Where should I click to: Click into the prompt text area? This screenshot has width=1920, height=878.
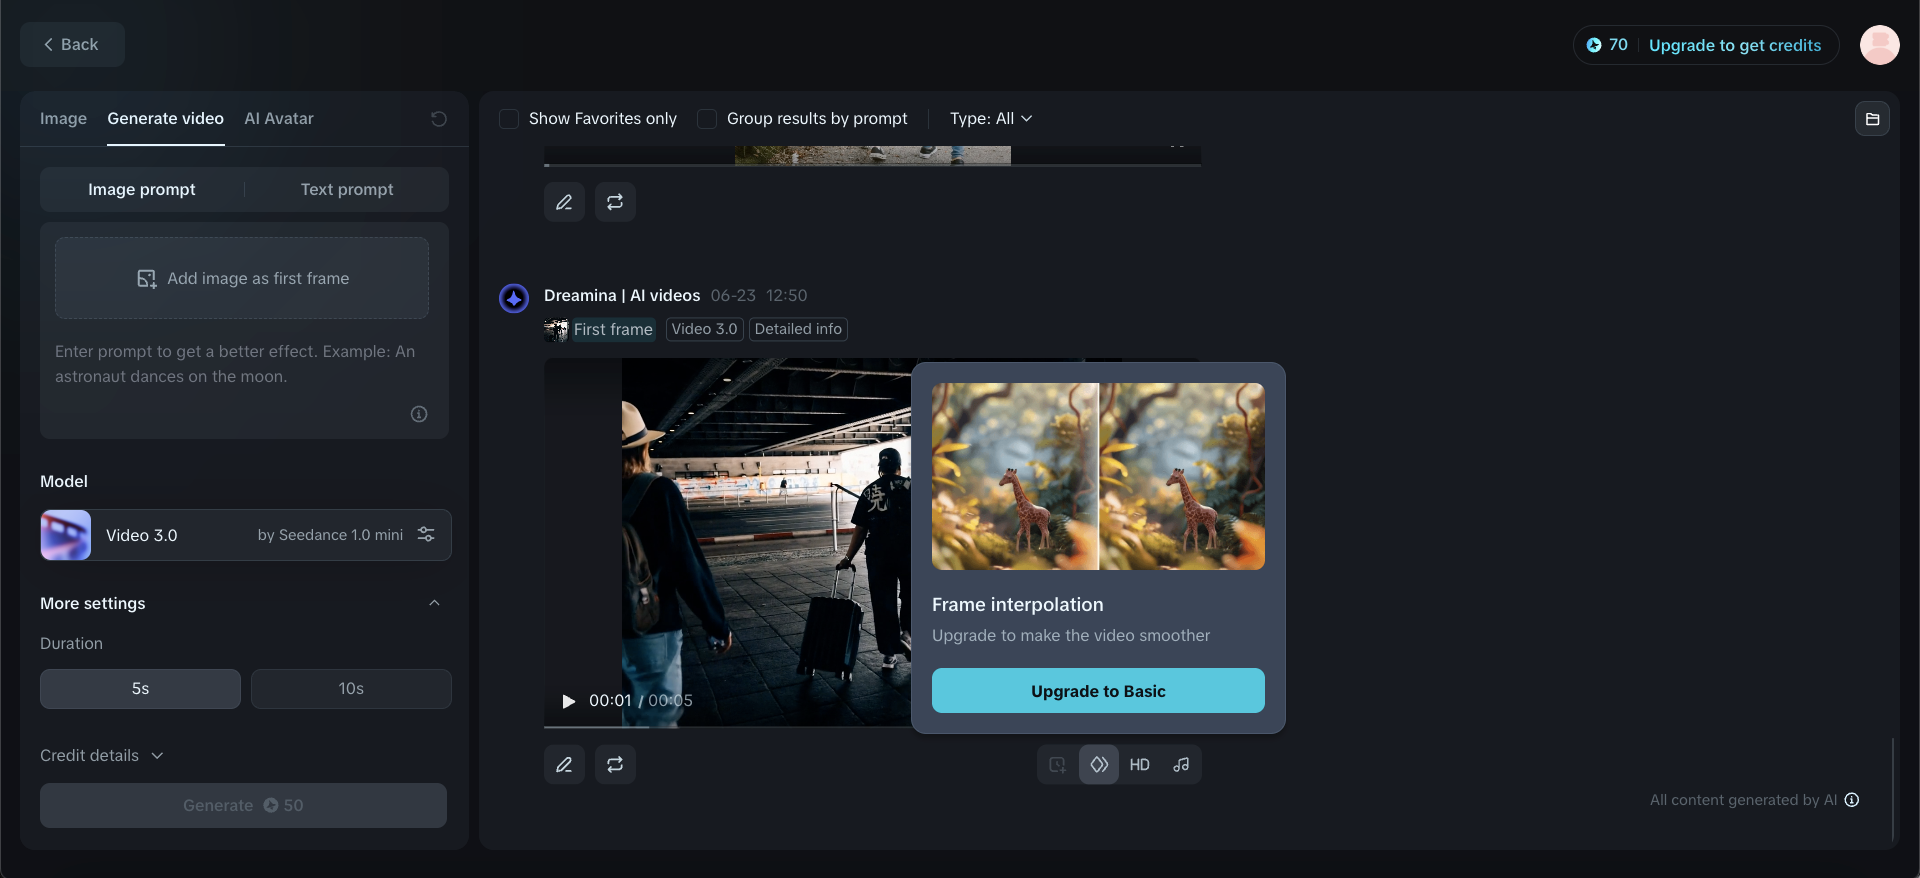click(244, 365)
